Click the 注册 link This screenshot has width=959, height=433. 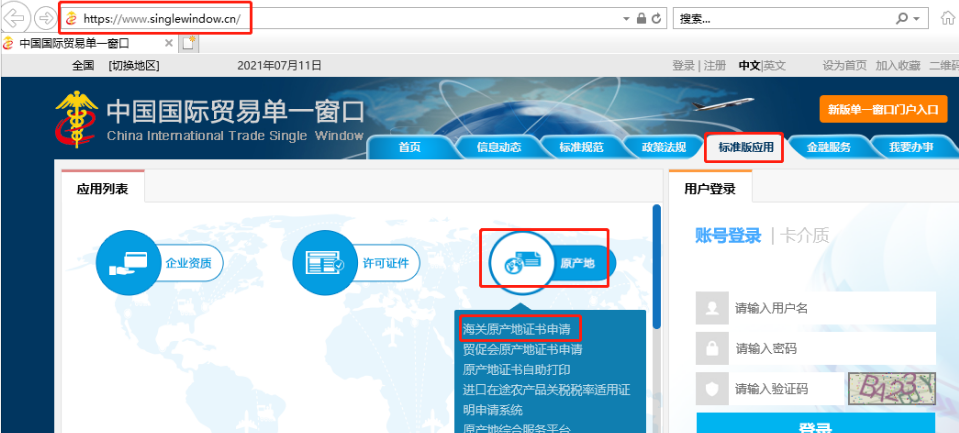(x=714, y=65)
